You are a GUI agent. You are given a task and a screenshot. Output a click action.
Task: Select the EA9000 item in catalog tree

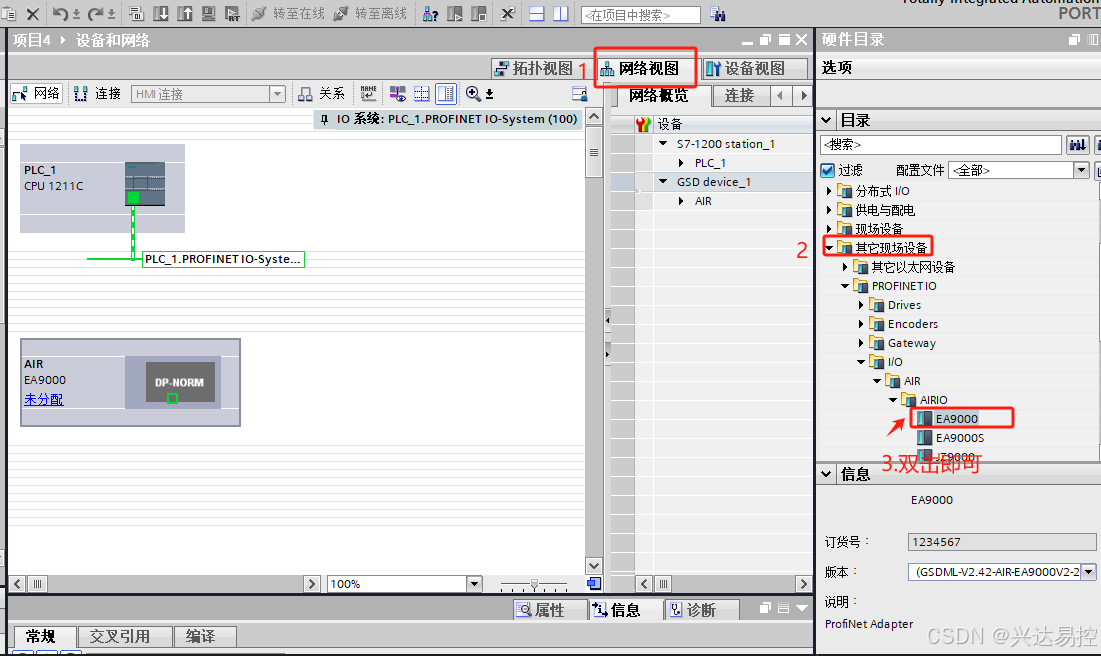[956, 419]
